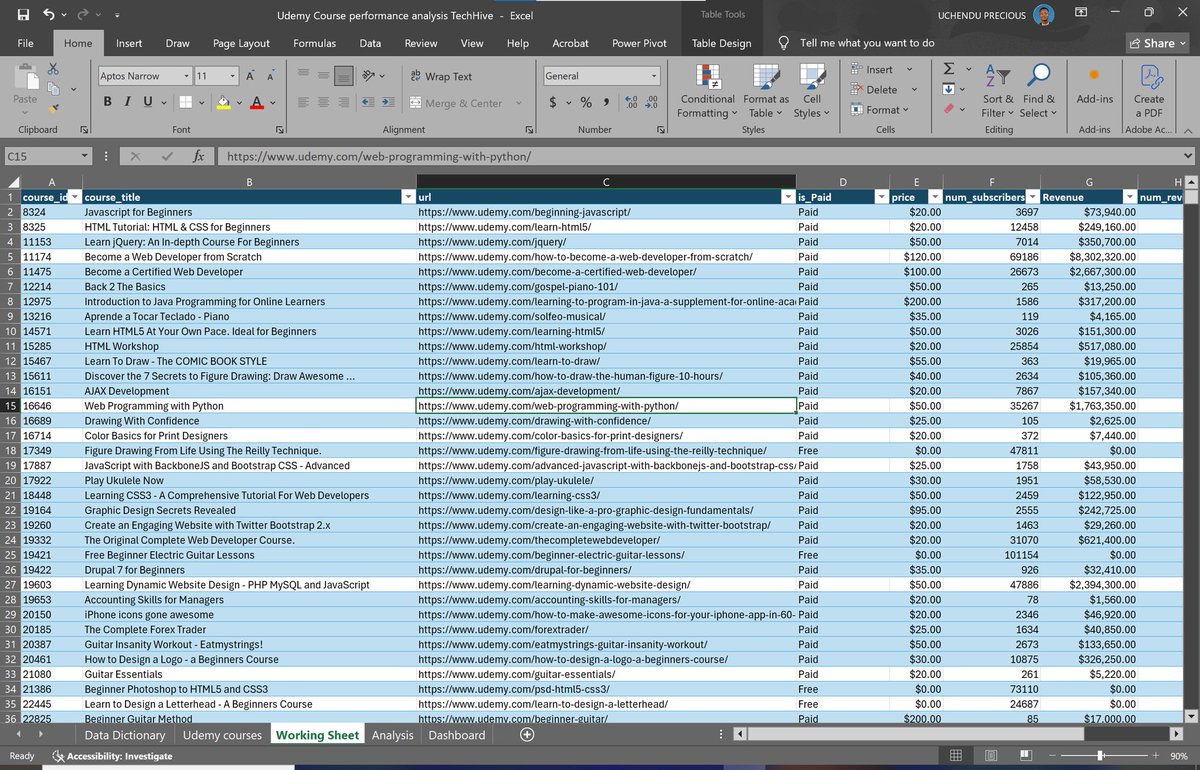Click the Clear eraser icon
This screenshot has width=1200, height=770.
tap(948, 109)
